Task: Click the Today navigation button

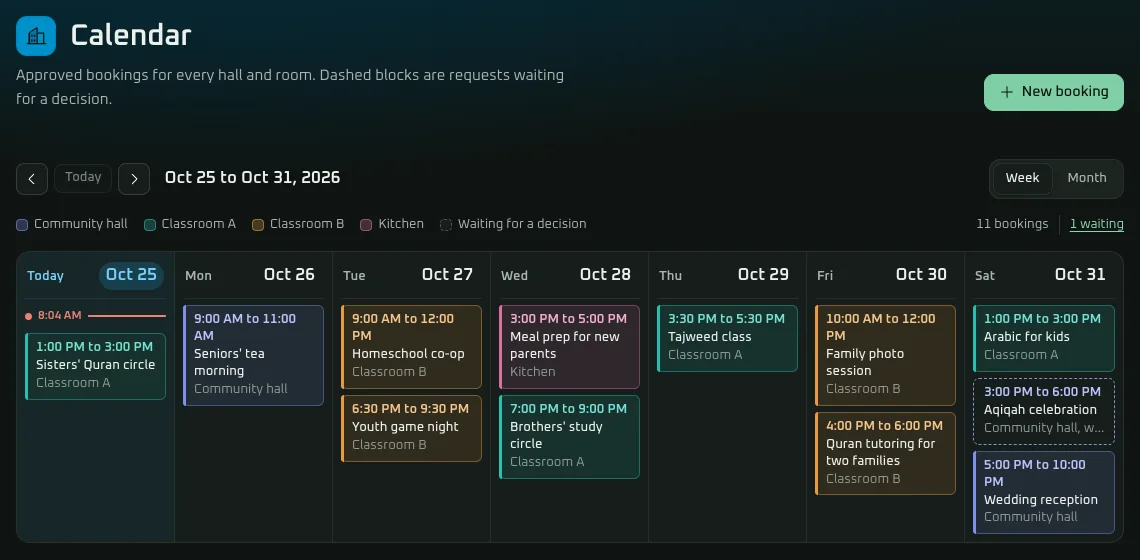Action: pos(83,177)
